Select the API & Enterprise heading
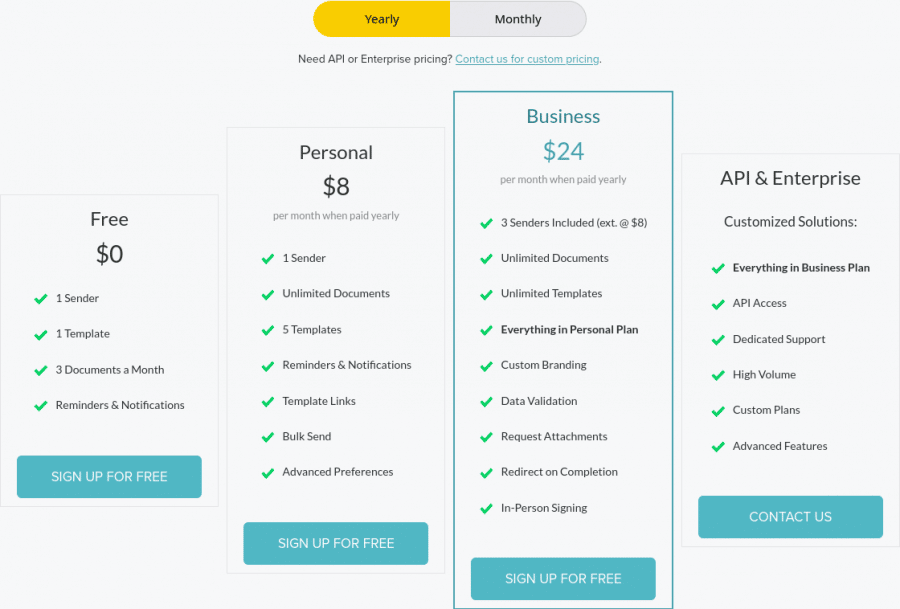Viewport: 900px width, 609px height. [790, 178]
